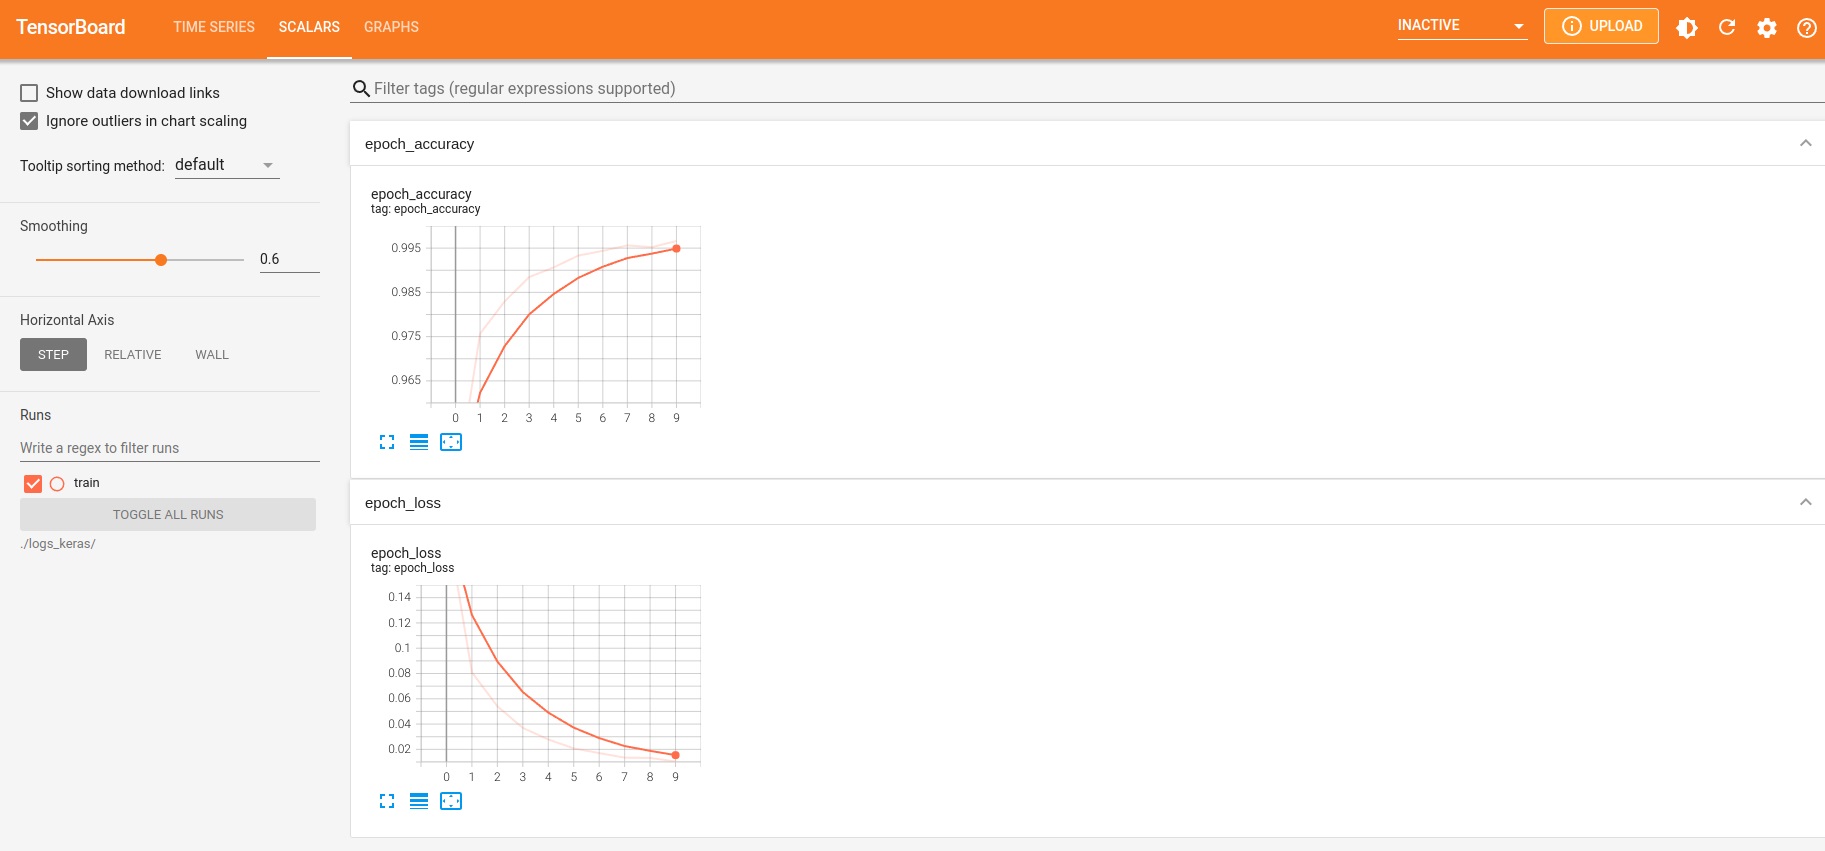Click the search icon in tag filter
Image resolution: width=1825 pixels, height=851 pixels.
(x=361, y=89)
